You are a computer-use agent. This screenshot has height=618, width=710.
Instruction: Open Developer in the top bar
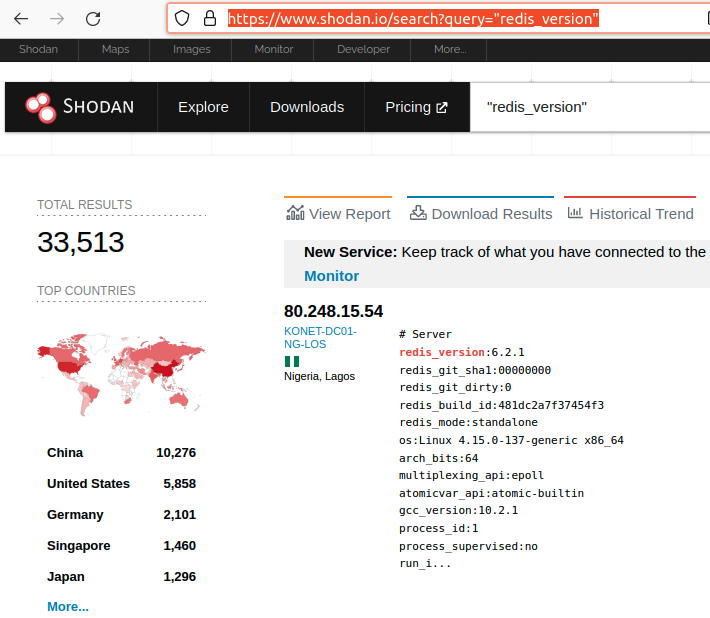363,49
